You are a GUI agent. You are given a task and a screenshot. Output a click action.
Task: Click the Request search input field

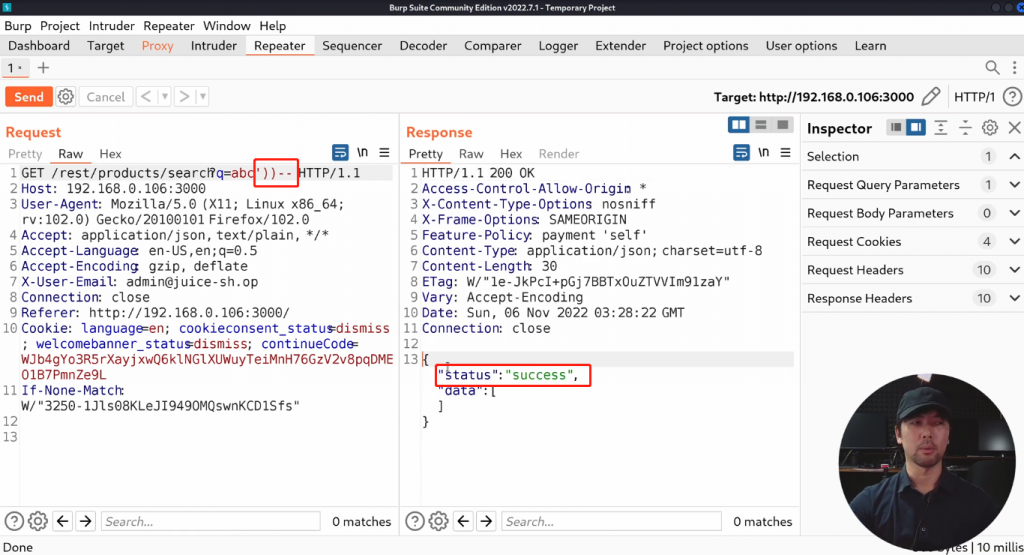click(x=211, y=521)
